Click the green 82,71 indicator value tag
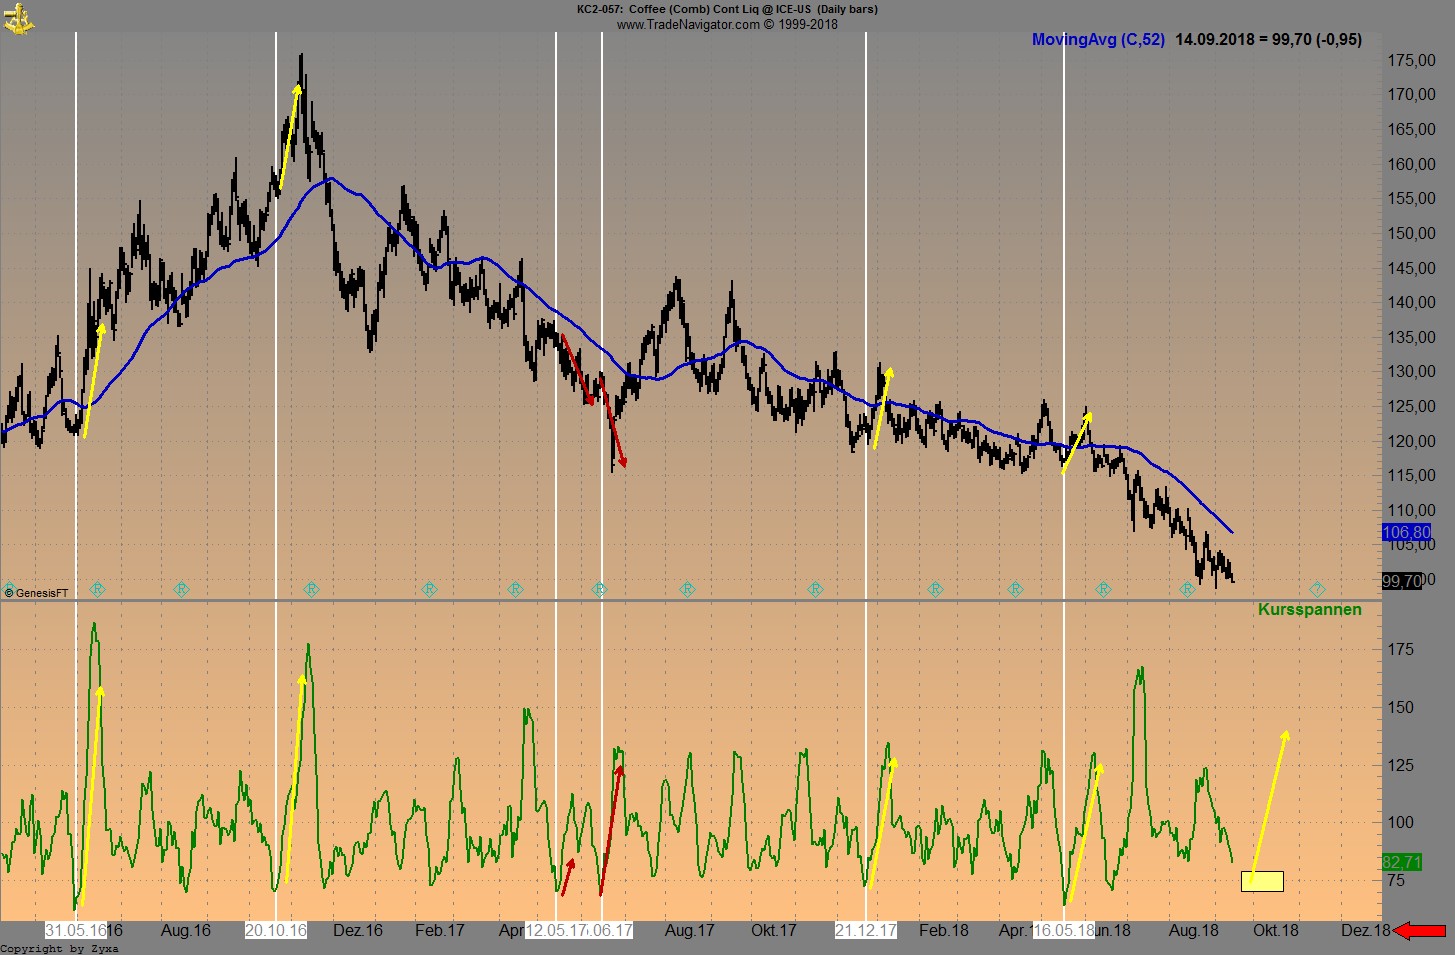Screen dimensions: 1455x955 coord(1401,862)
